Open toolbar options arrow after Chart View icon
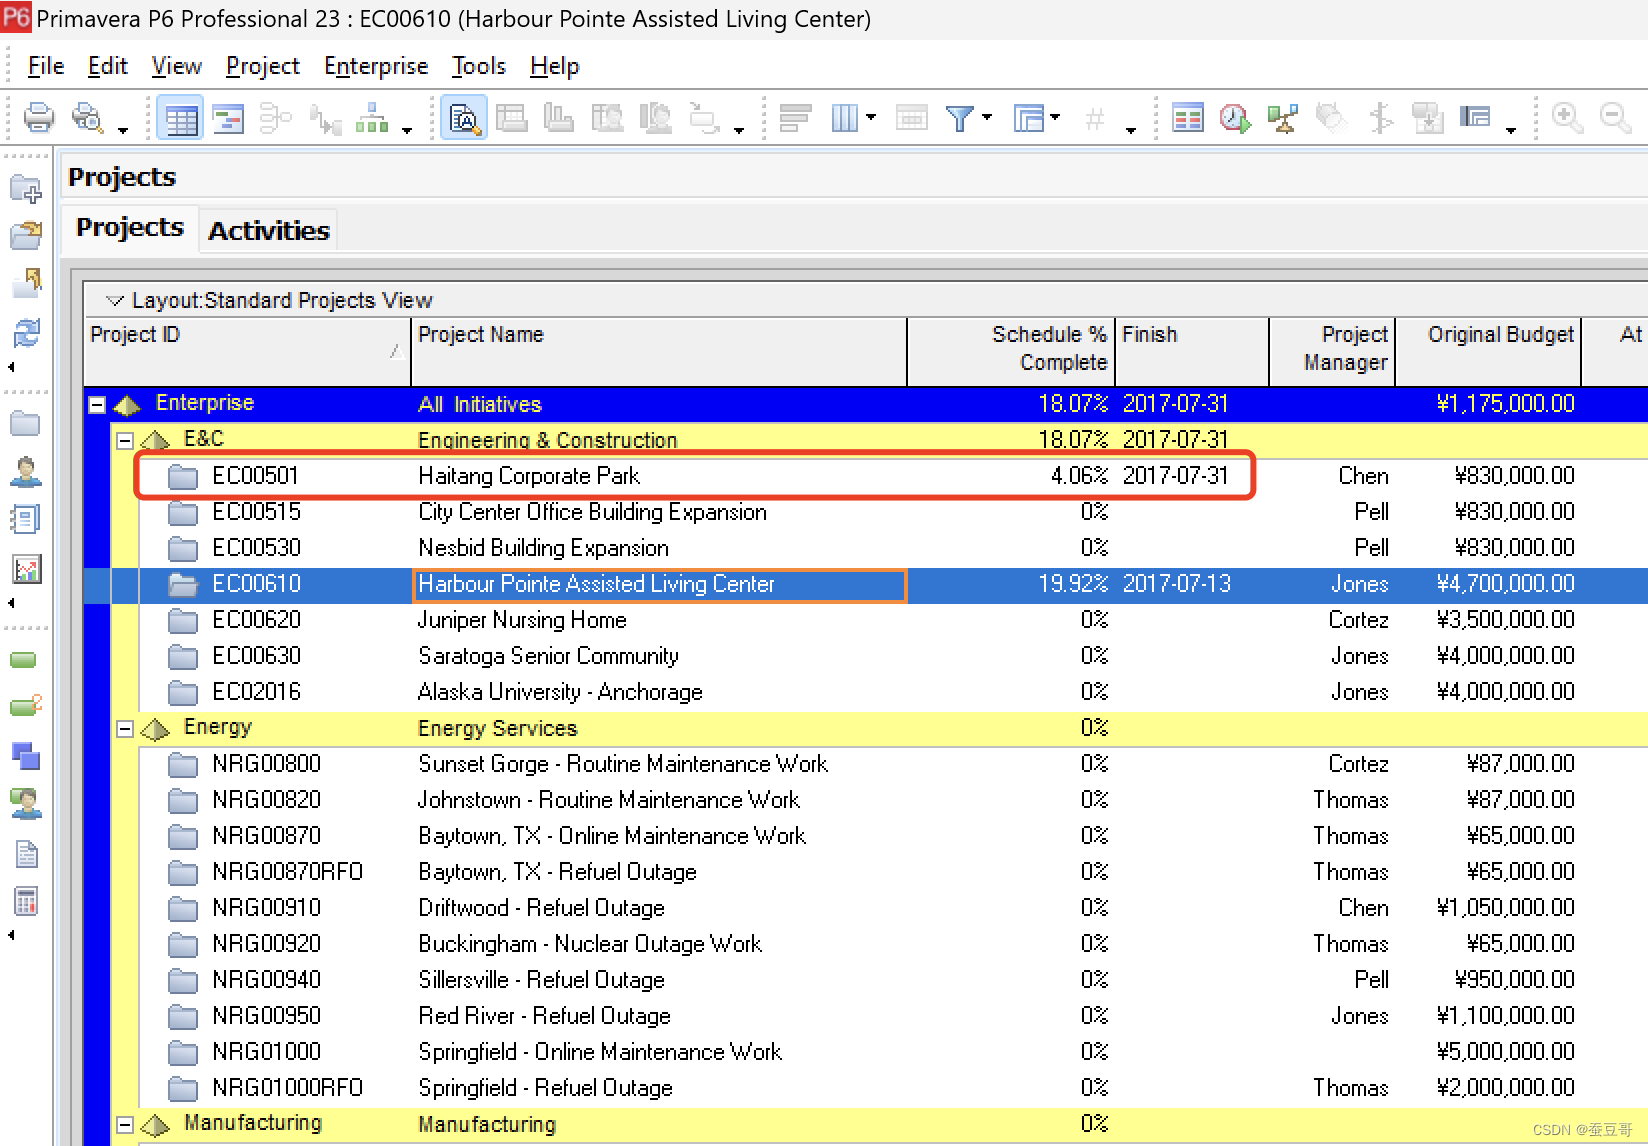This screenshot has width=1648, height=1146. (407, 130)
